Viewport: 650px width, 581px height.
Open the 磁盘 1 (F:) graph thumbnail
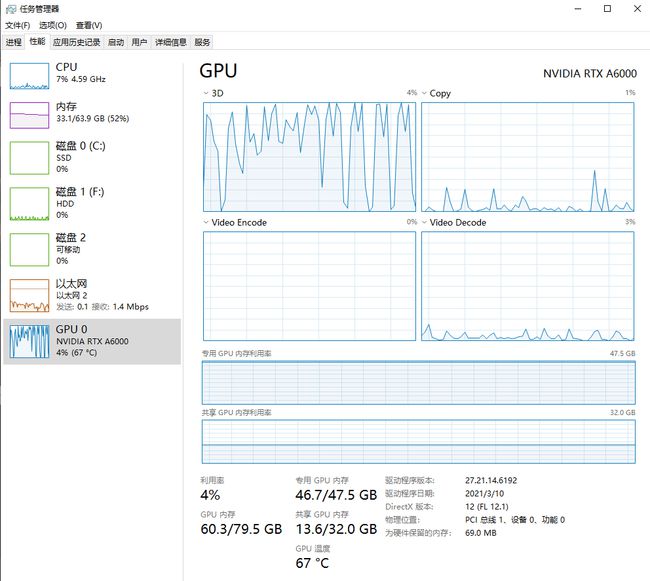point(29,203)
